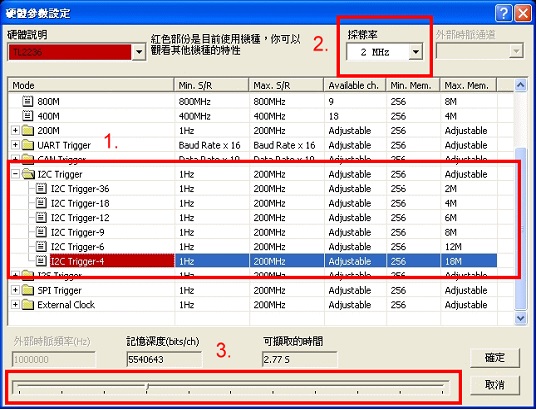The width and height of the screenshot is (537, 410).
Task: Select the 400M mode document icon
Action: click(28, 116)
